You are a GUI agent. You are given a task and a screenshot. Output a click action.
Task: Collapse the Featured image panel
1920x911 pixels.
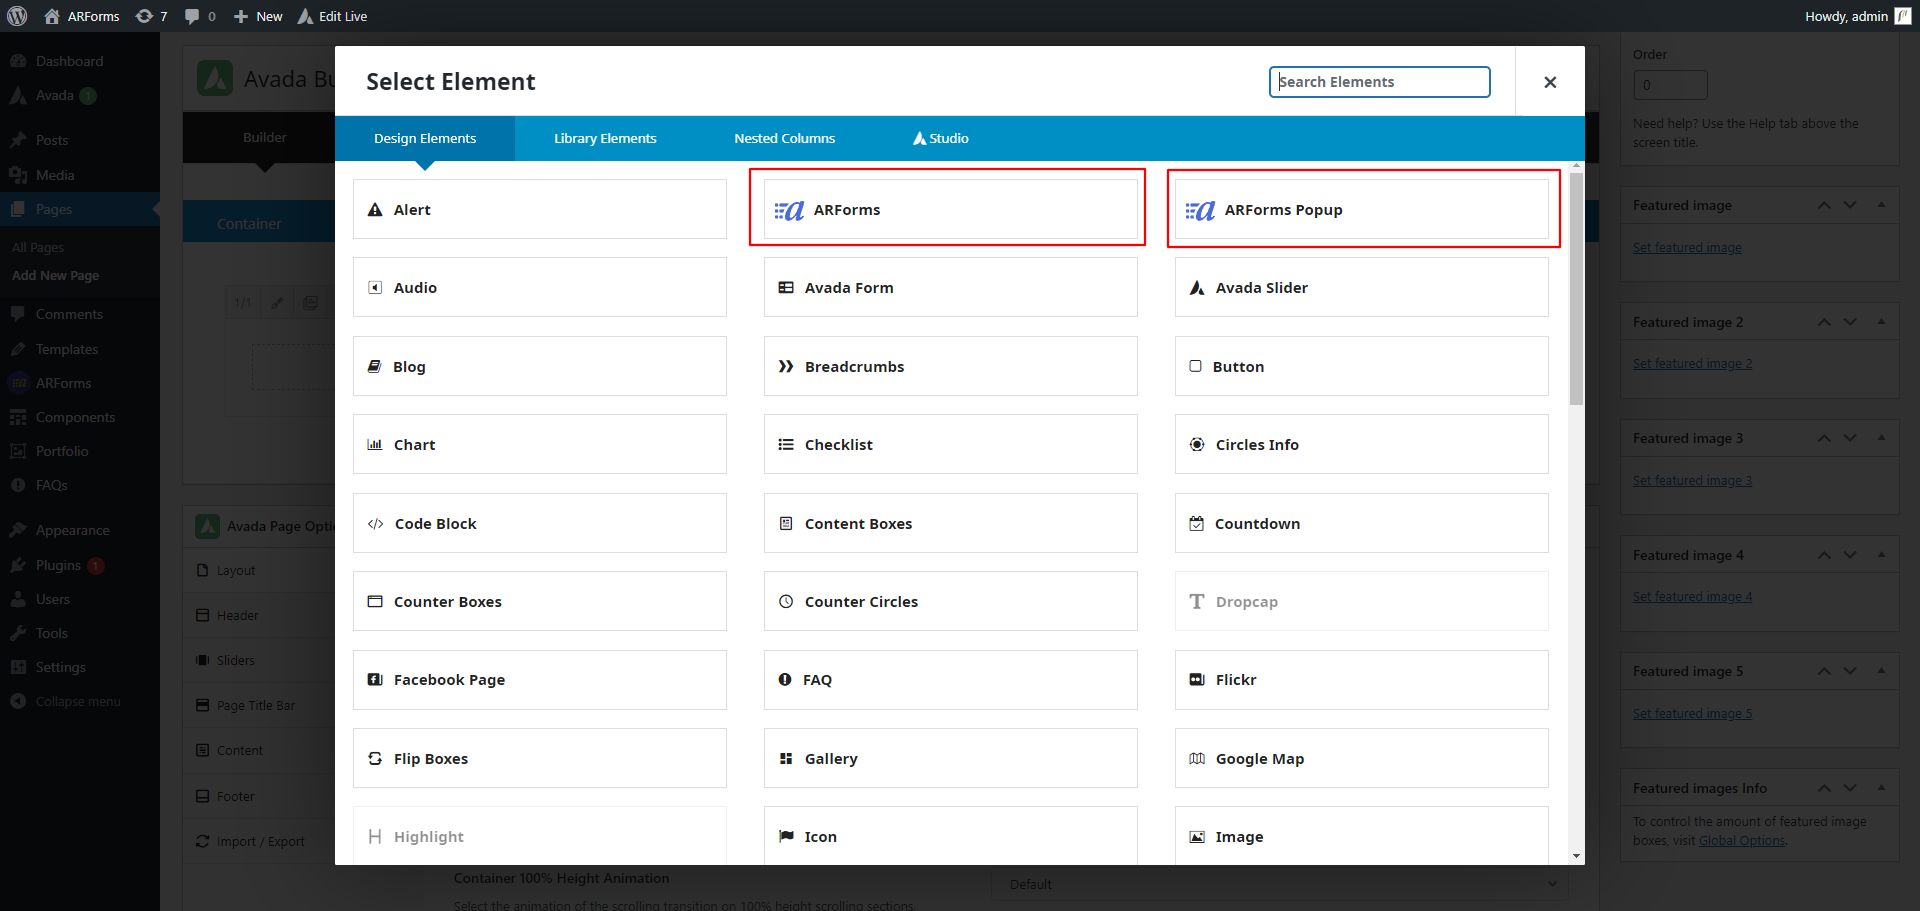click(x=1881, y=205)
